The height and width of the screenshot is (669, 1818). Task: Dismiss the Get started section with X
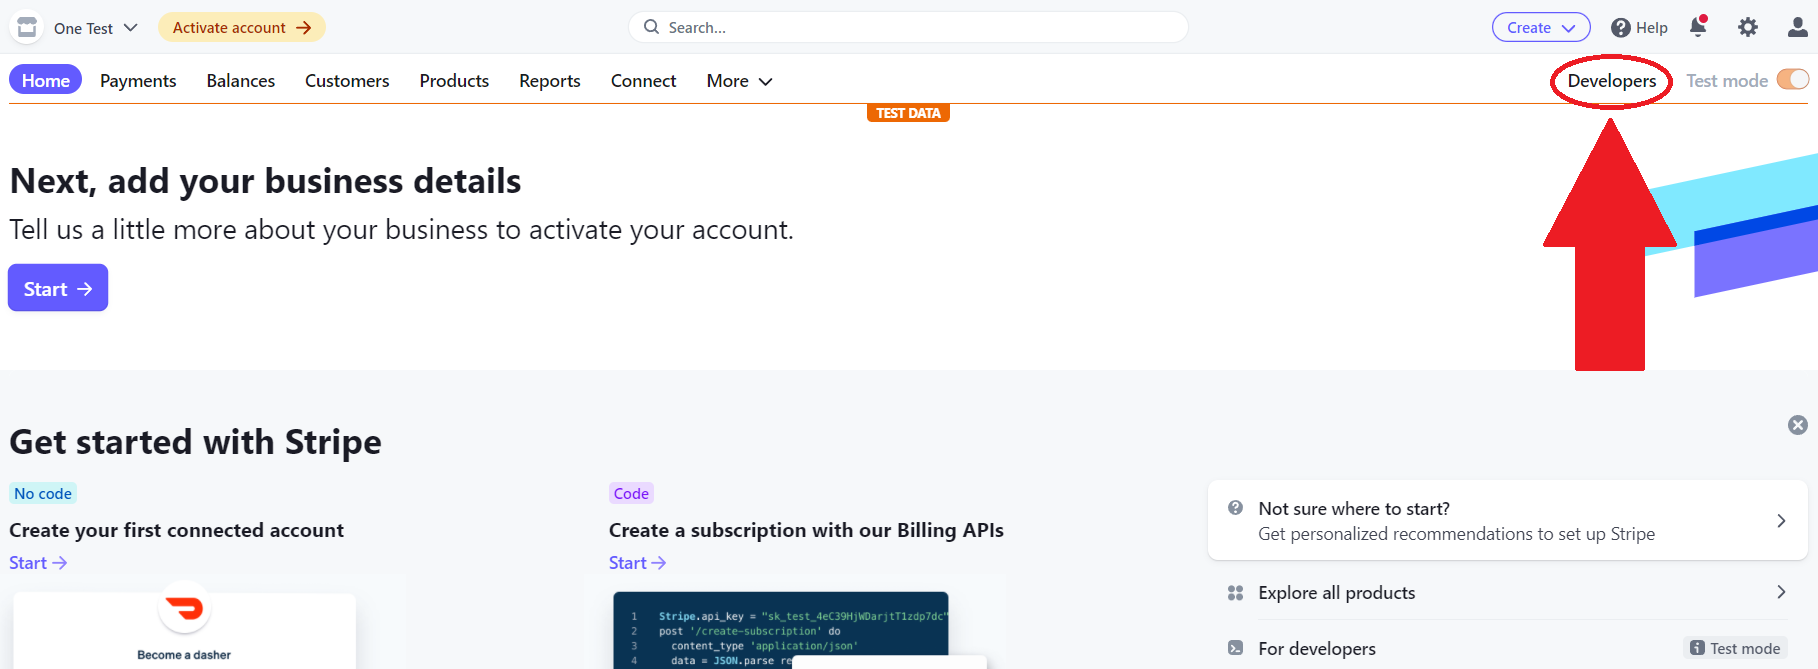pyautogui.click(x=1798, y=425)
